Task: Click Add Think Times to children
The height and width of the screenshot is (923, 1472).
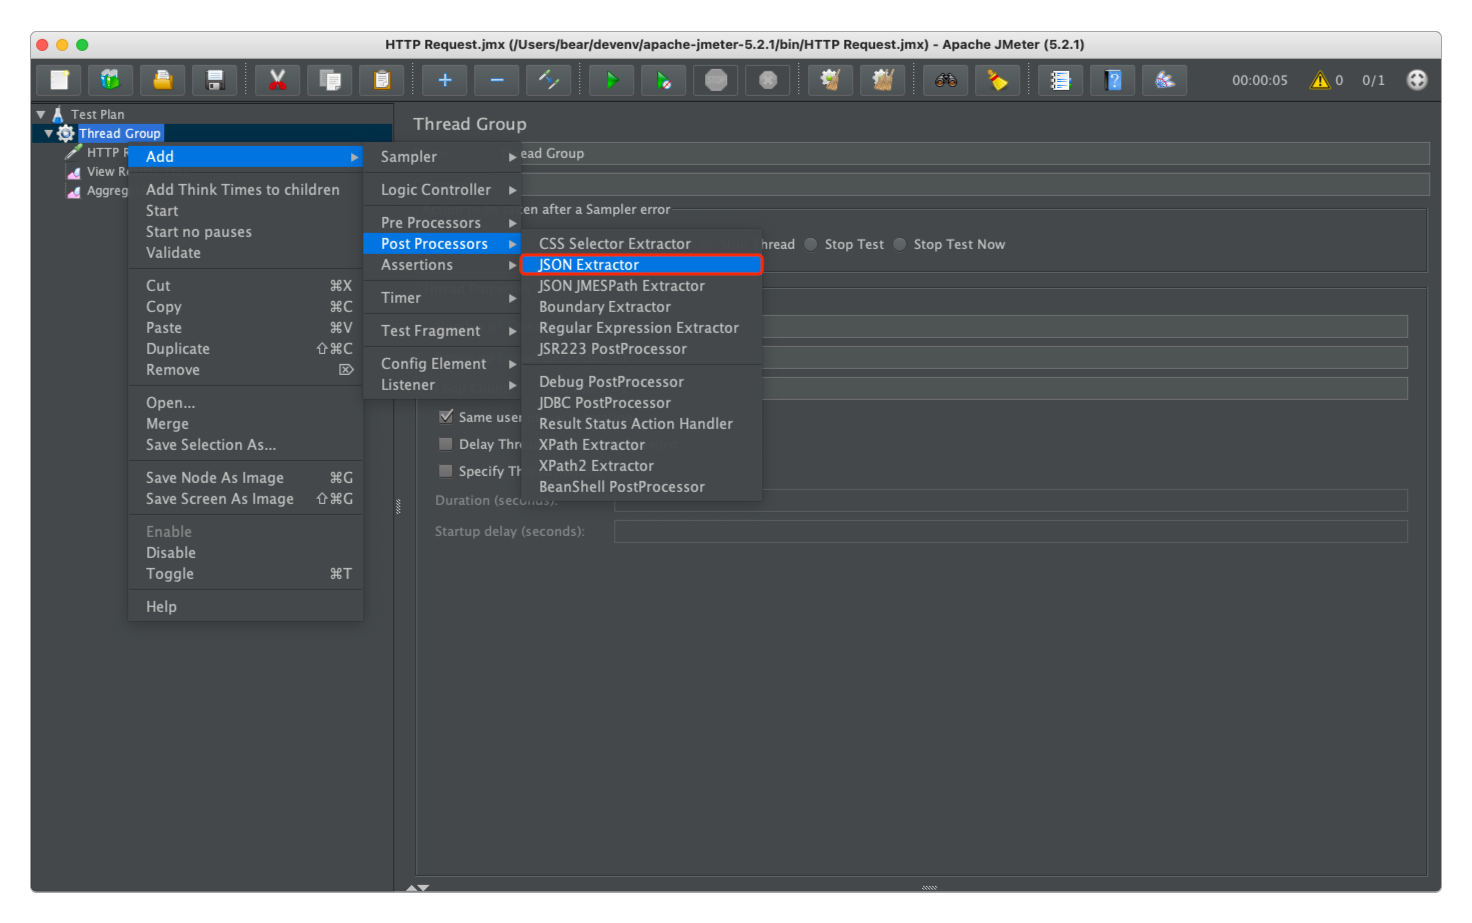Action: coord(246,190)
